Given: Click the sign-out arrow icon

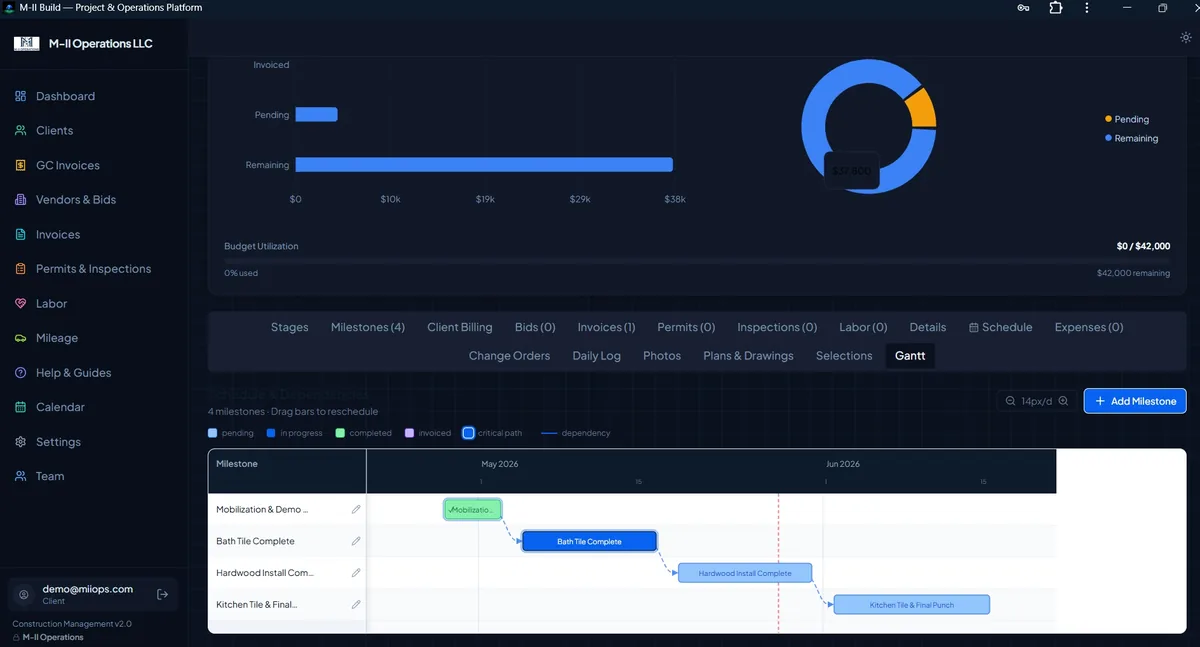Looking at the screenshot, I should point(163,594).
